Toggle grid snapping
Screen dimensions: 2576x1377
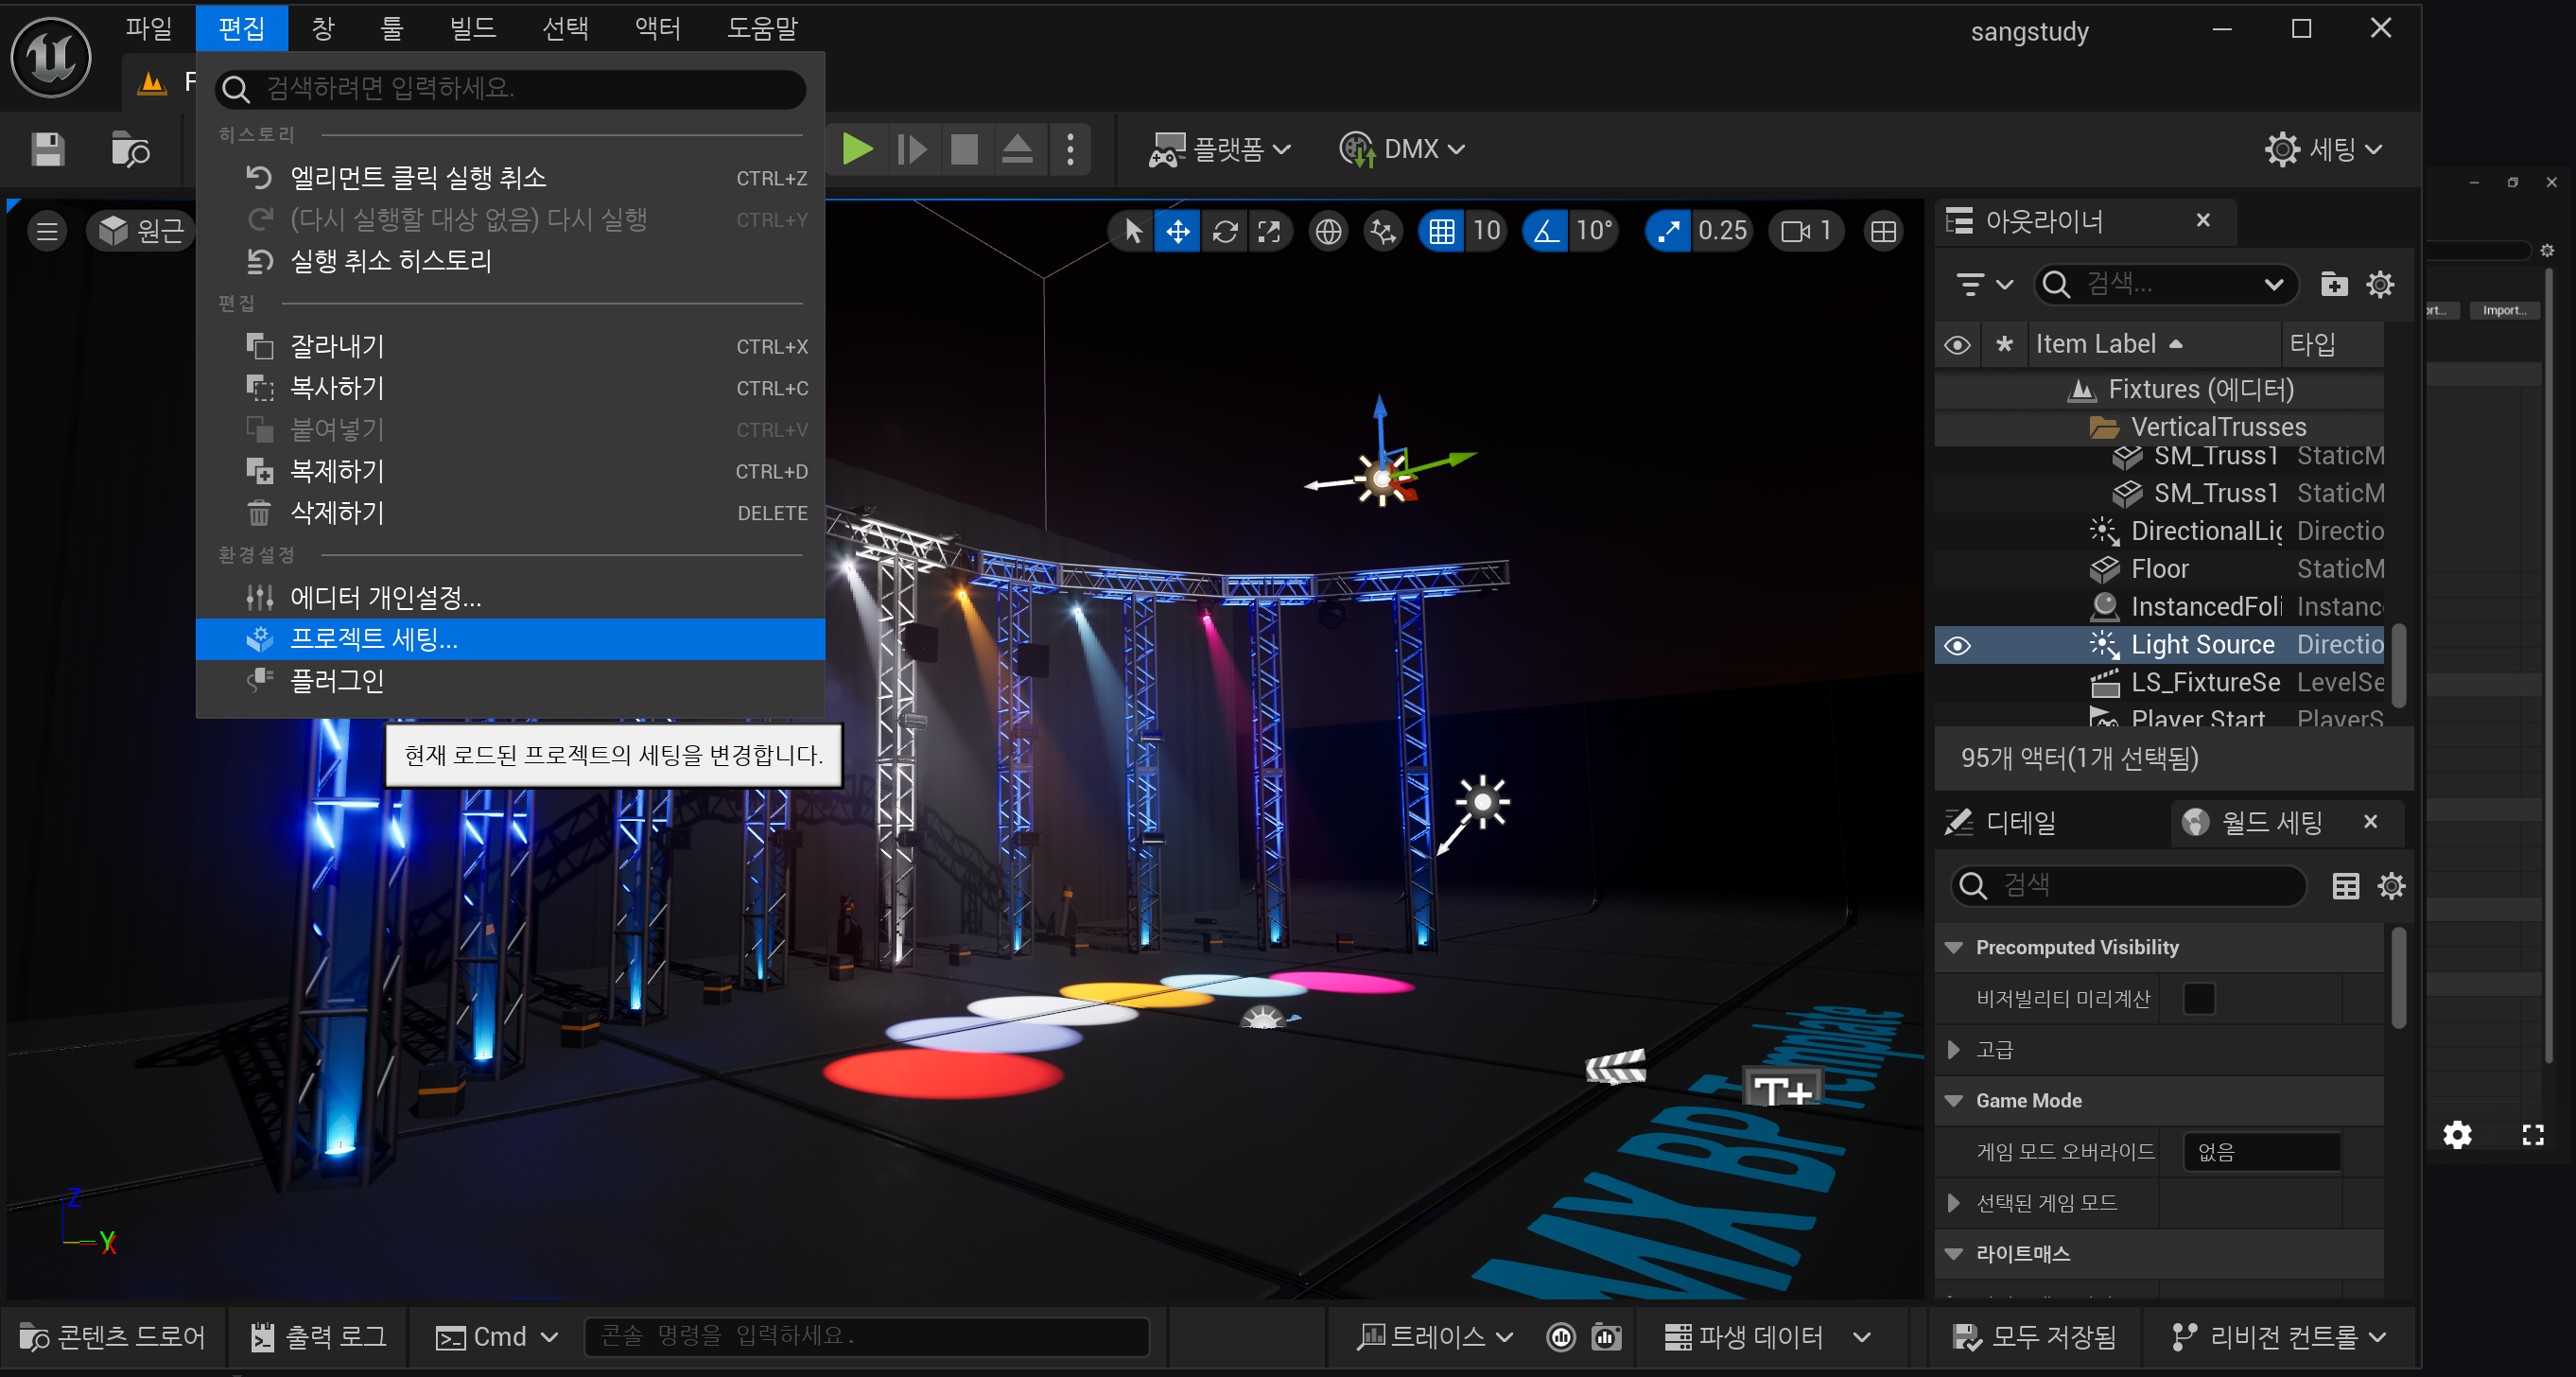click(x=1441, y=231)
